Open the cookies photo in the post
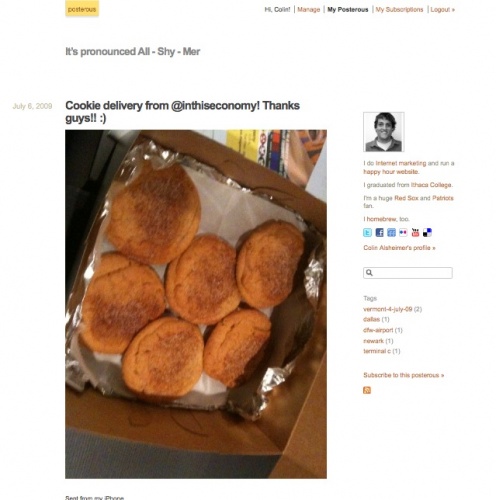 (196, 304)
